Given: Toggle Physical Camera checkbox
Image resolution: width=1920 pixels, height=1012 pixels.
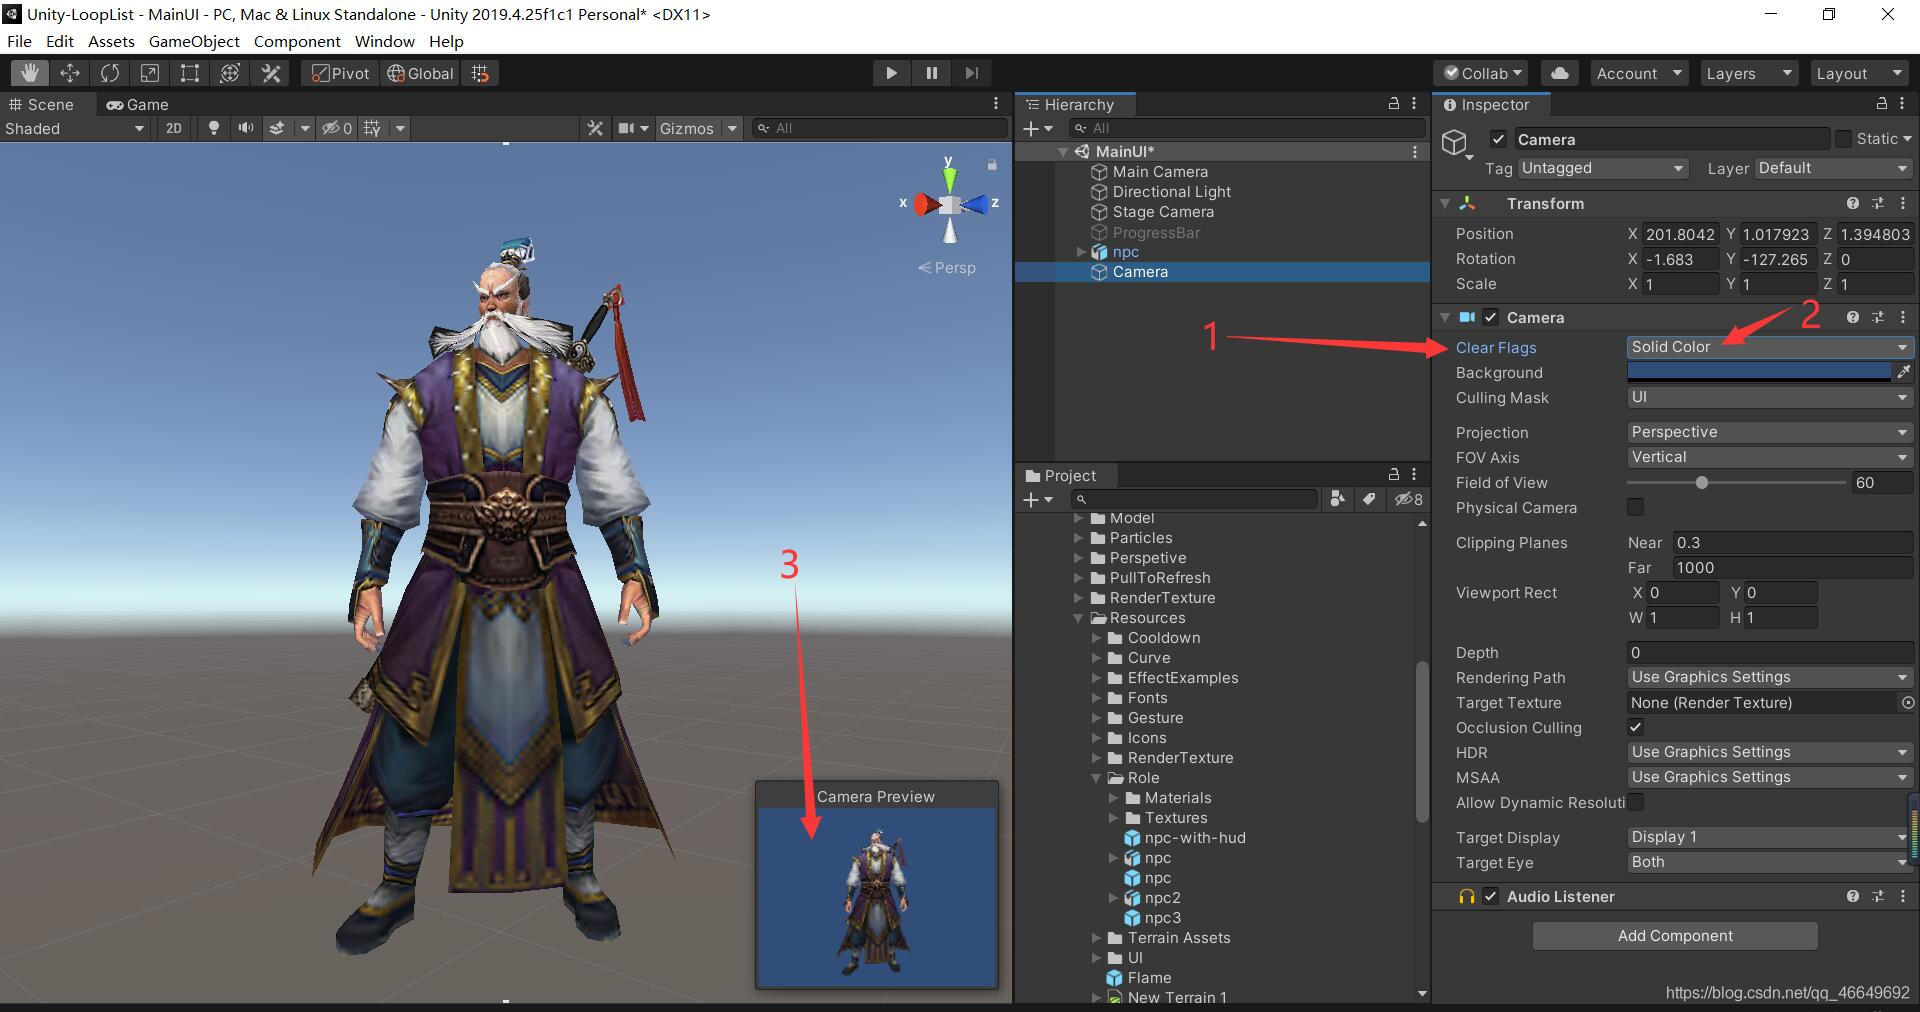Looking at the screenshot, I should coord(1636,508).
